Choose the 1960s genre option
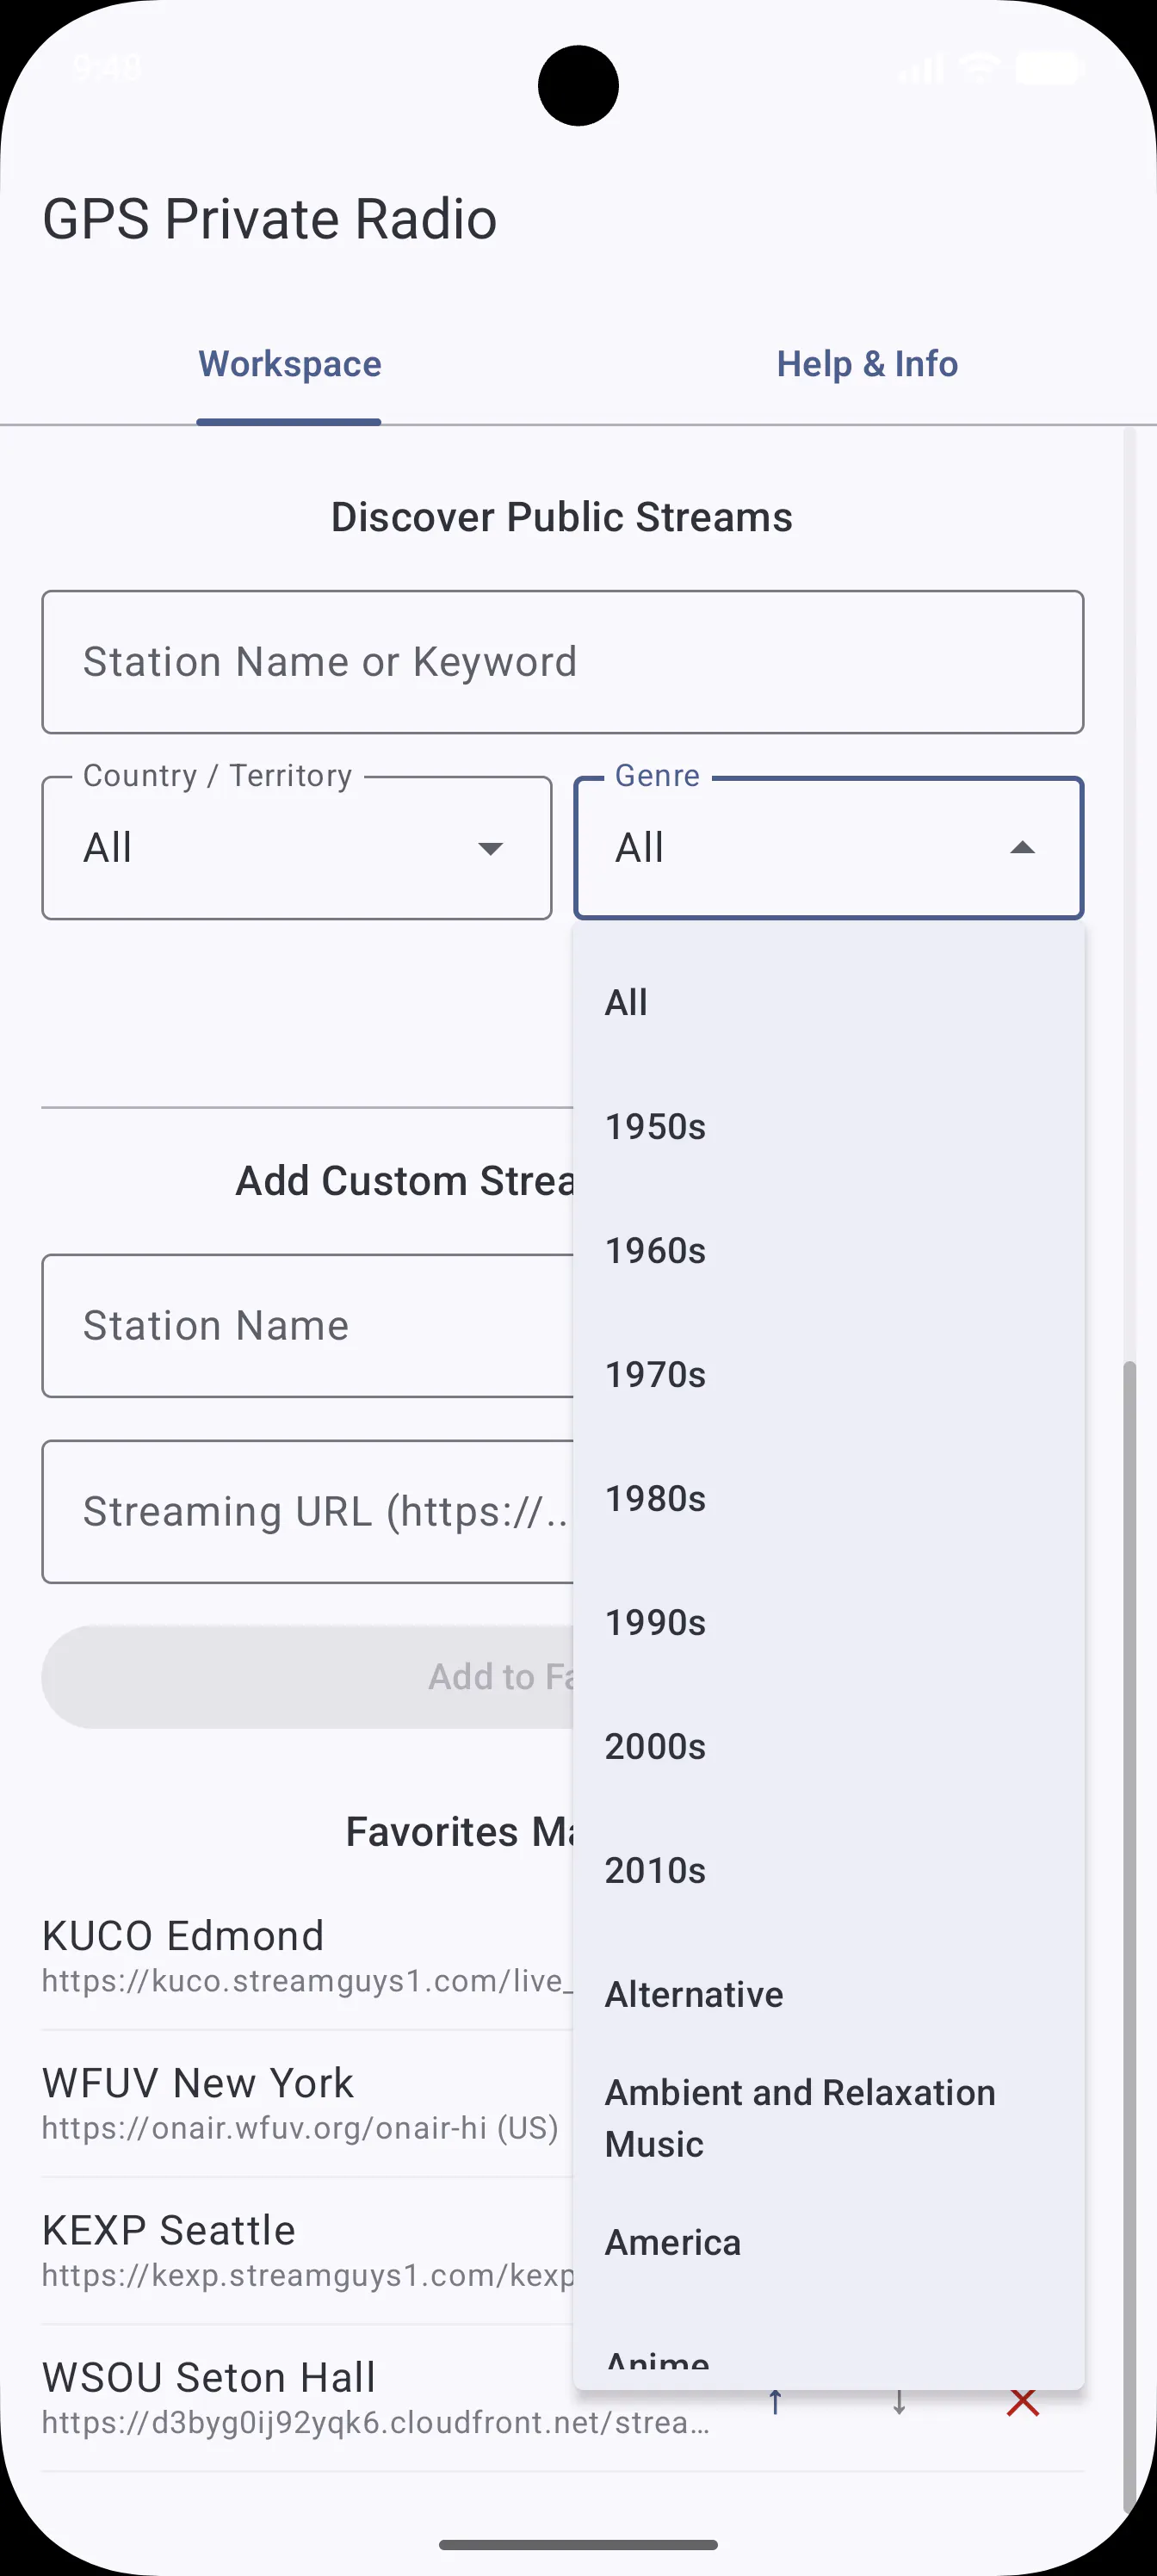The width and height of the screenshot is (1157, 2576). coord(828,1250)
